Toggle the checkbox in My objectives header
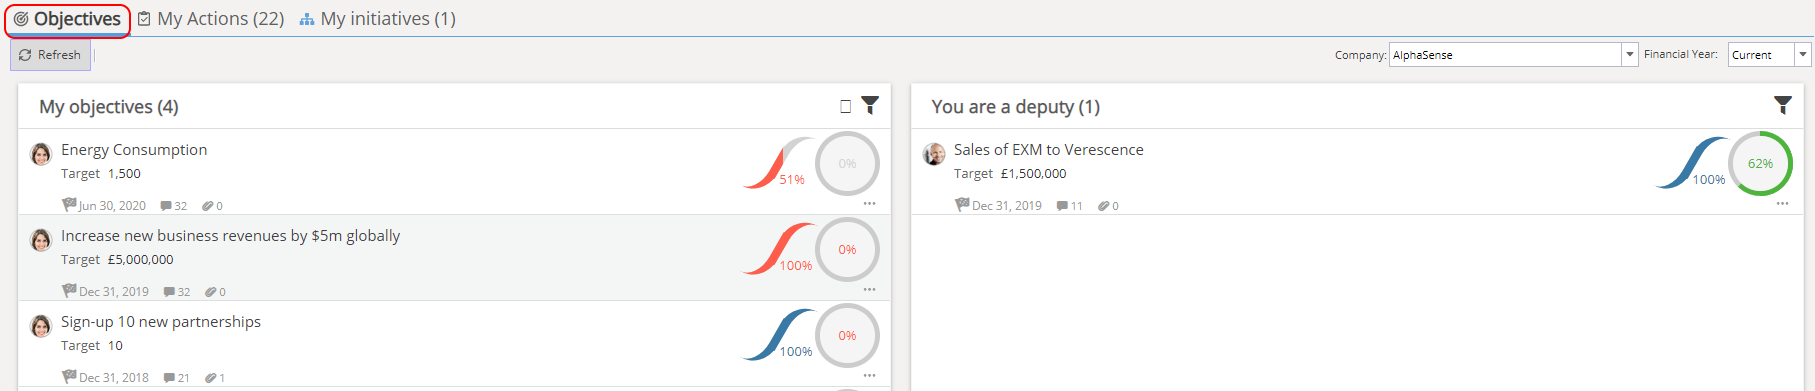This screenshot has width=1815, height=391. point(846,106)
